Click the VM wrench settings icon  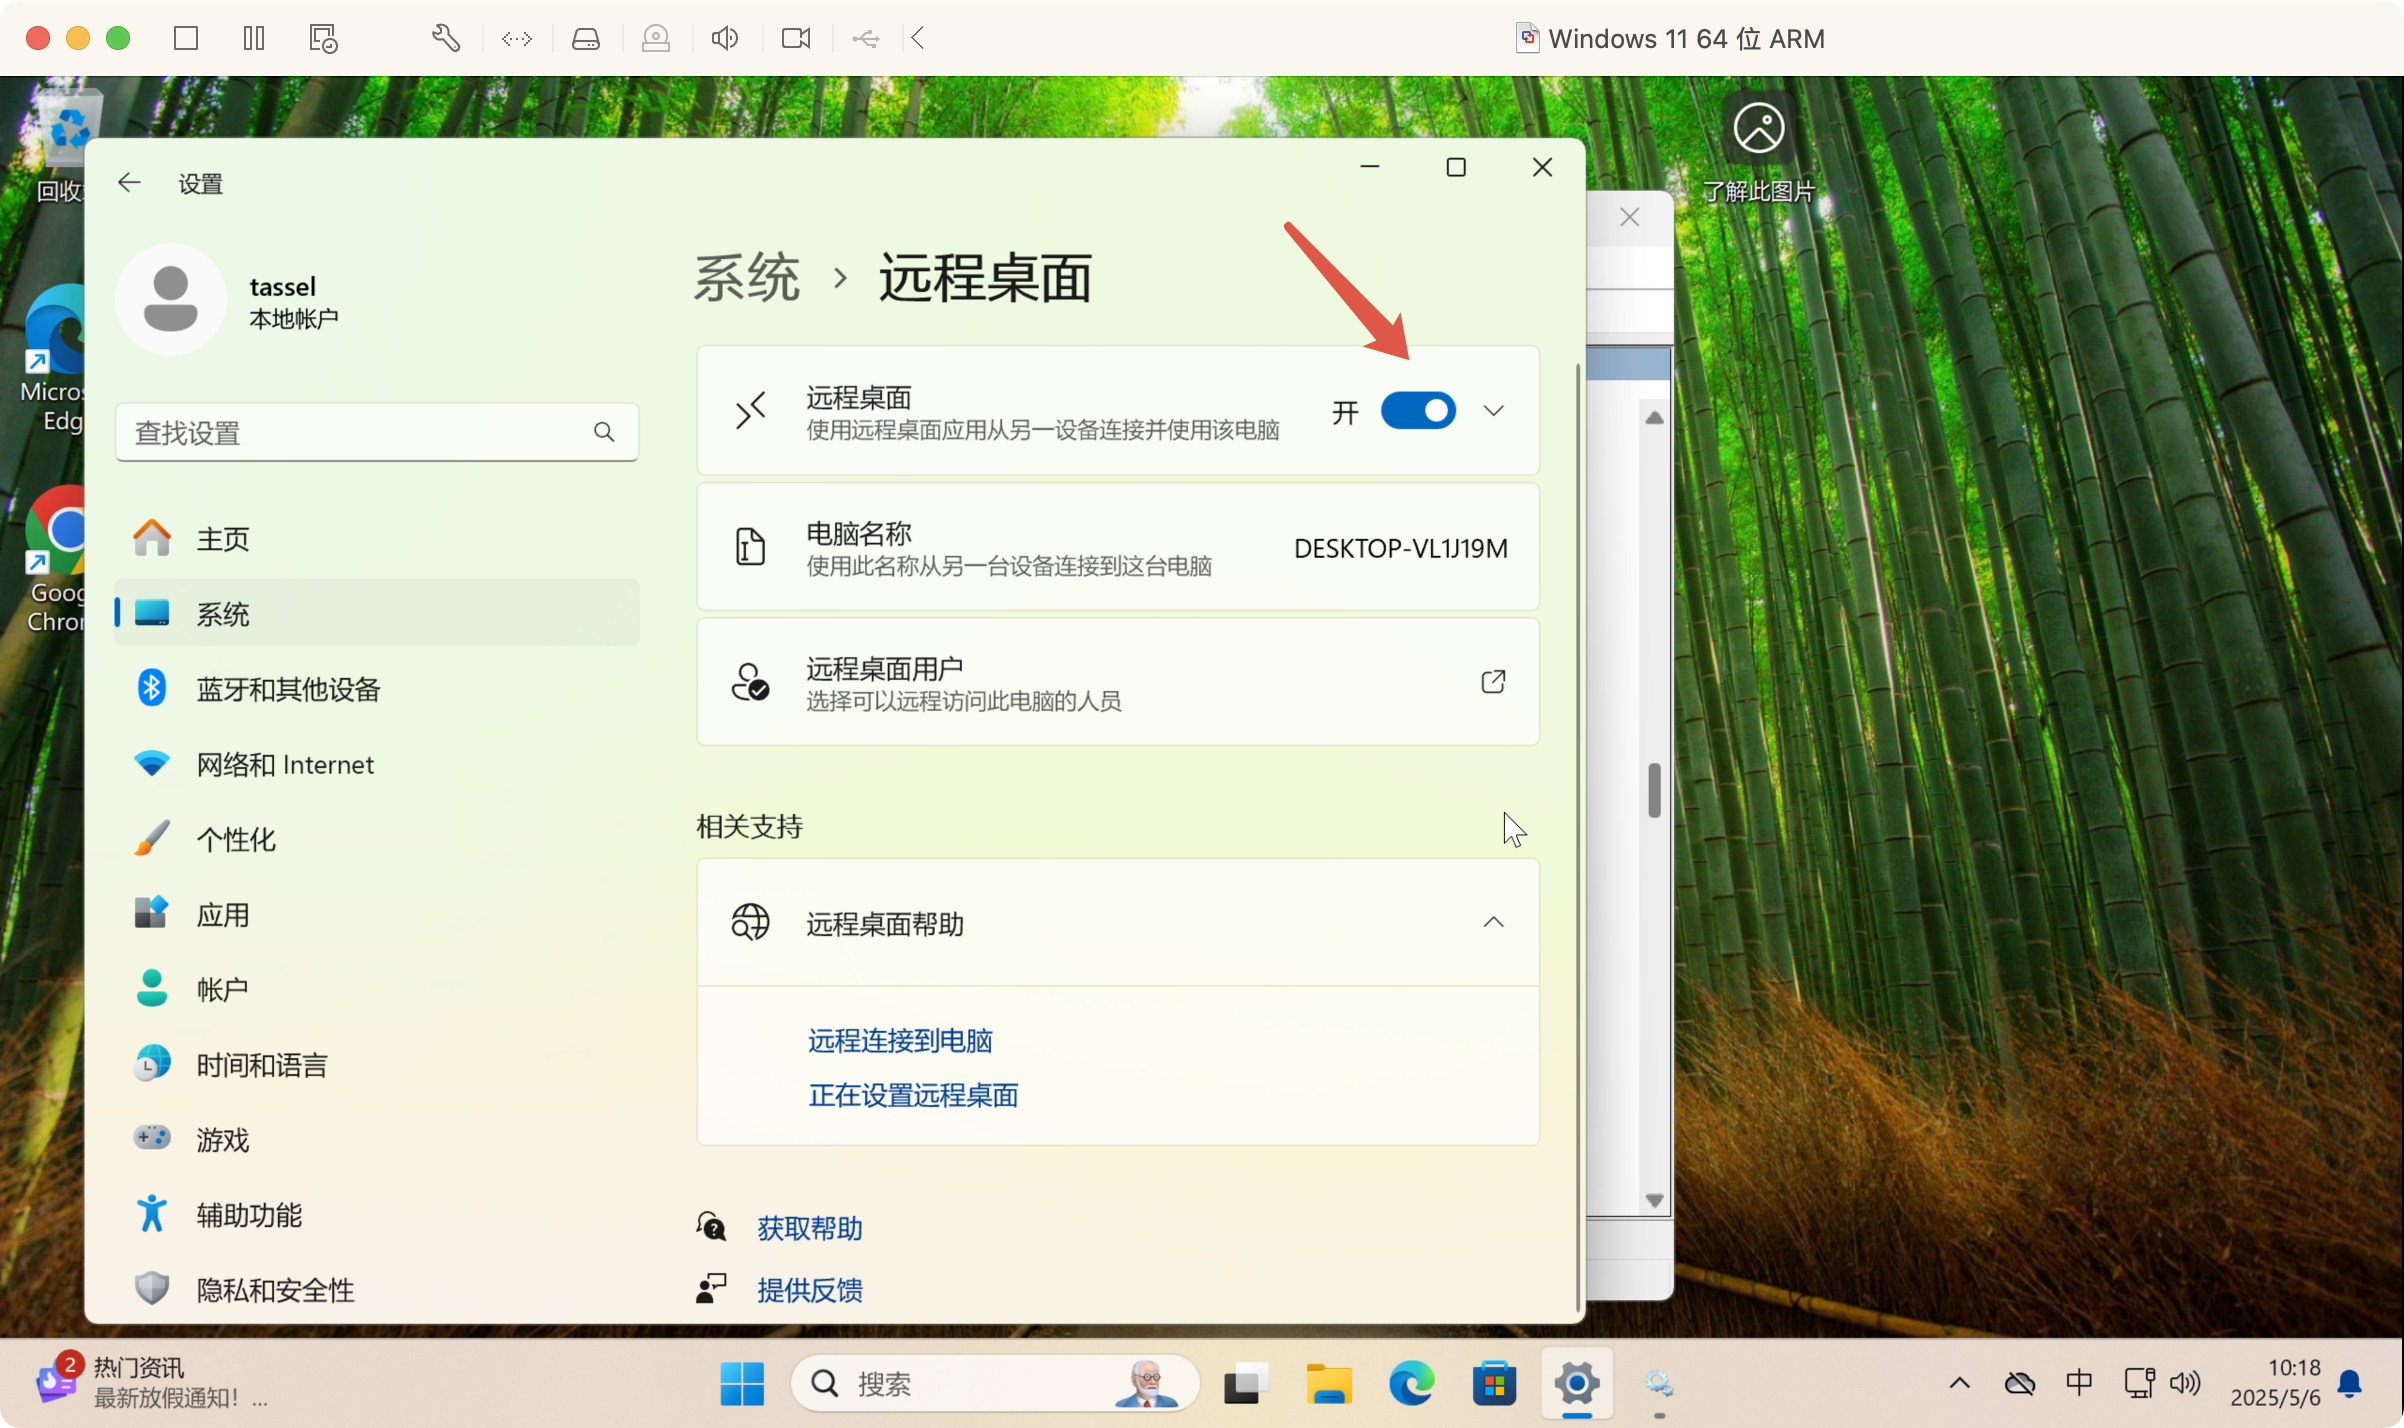pyautogui.click(x=445, y=38)
